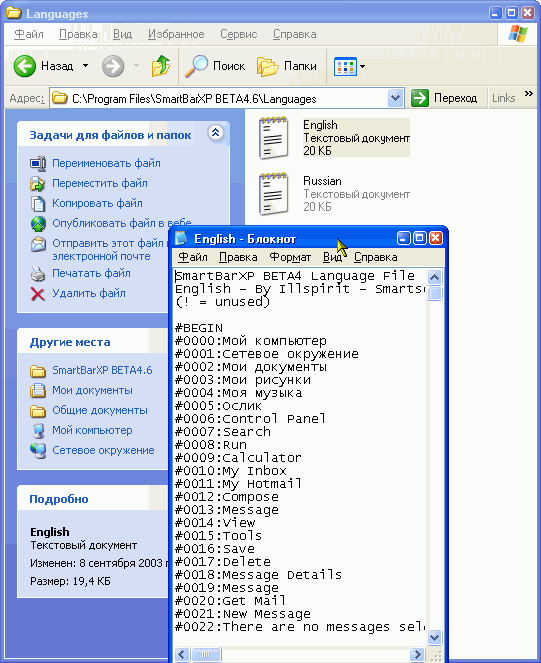Open Explorer File menu

tap(29, 34)
